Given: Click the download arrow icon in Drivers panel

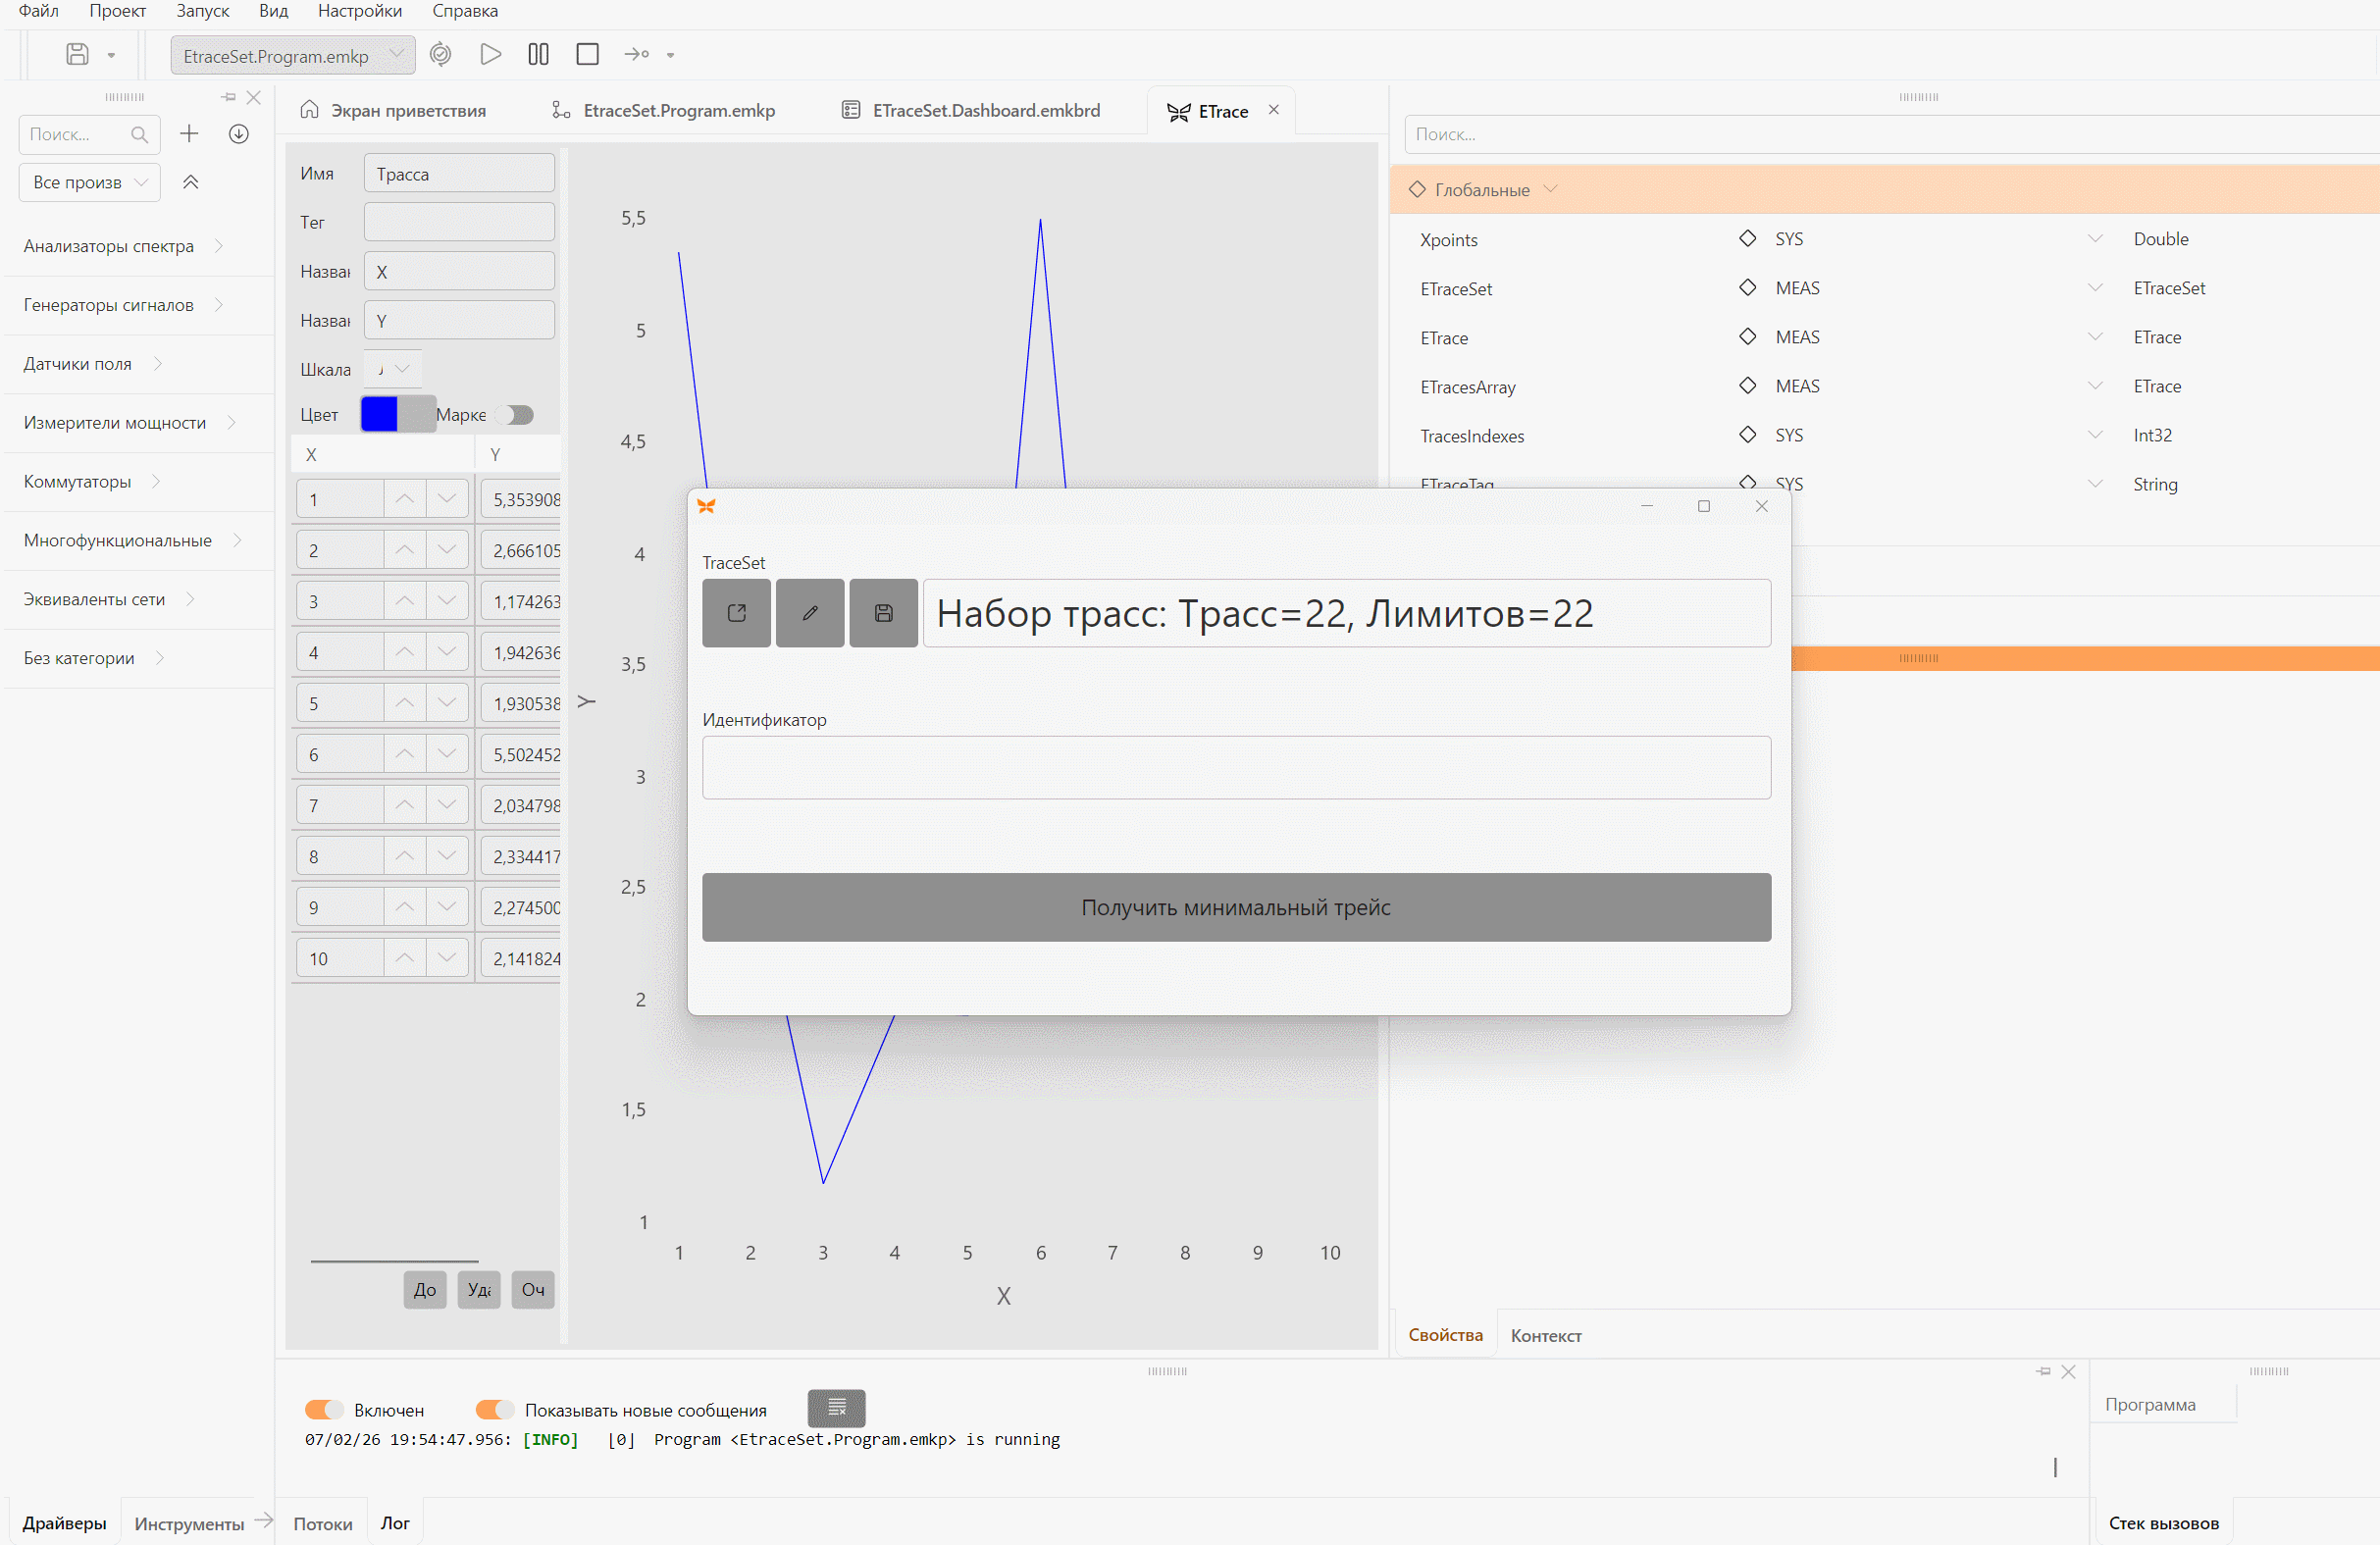Looking at the screenshot, I should tap(238, 134).
